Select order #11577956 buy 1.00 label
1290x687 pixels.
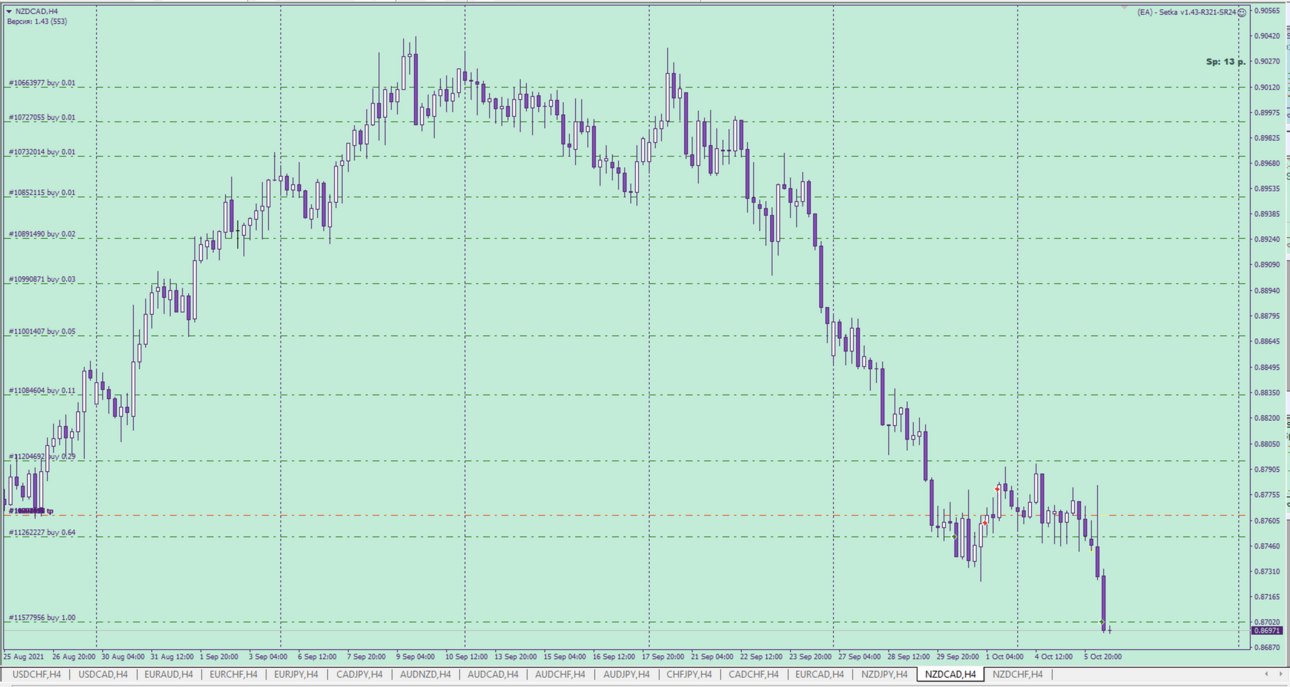[x=42, y=618]
